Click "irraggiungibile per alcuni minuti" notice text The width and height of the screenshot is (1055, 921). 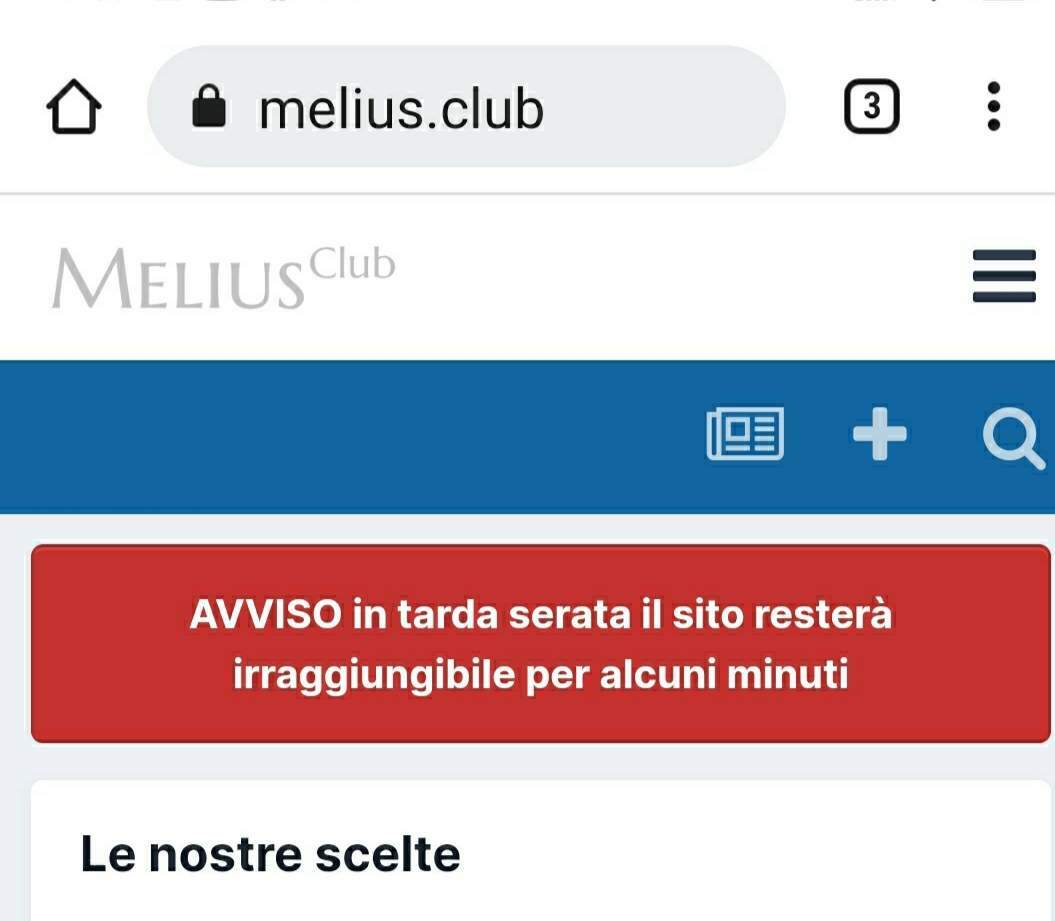[540, 673]
